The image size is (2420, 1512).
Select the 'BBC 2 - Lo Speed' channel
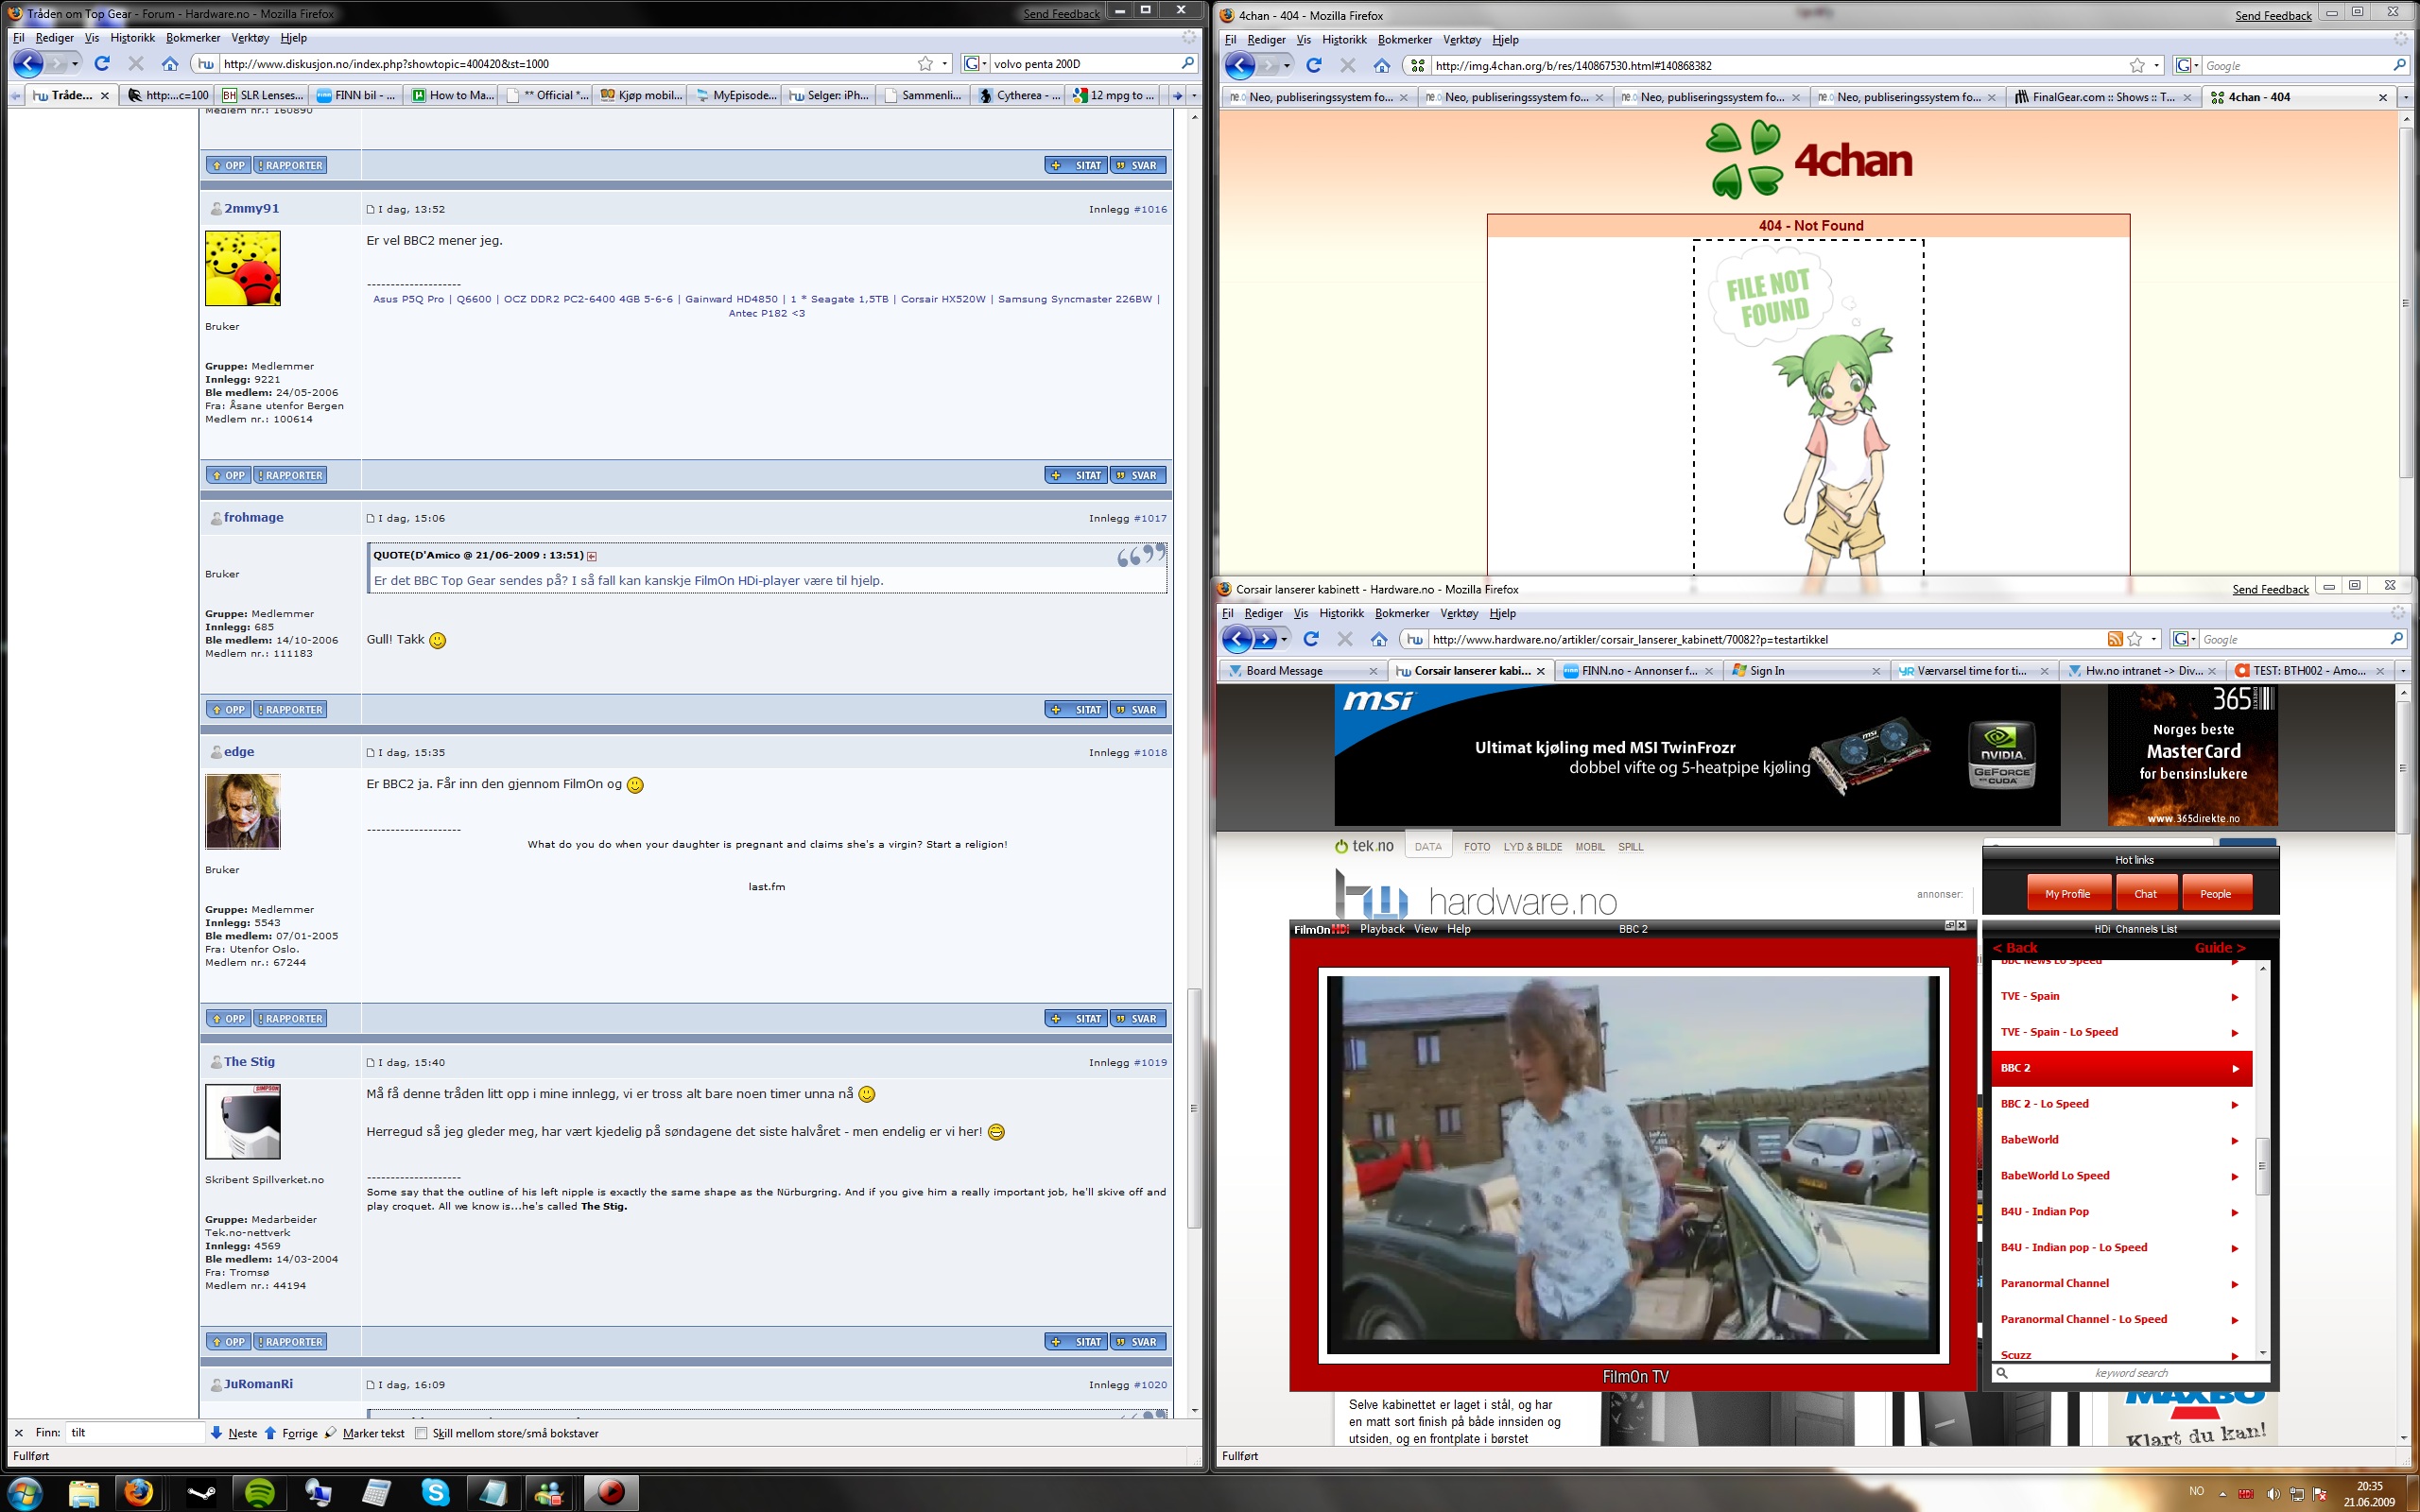2120,1104
